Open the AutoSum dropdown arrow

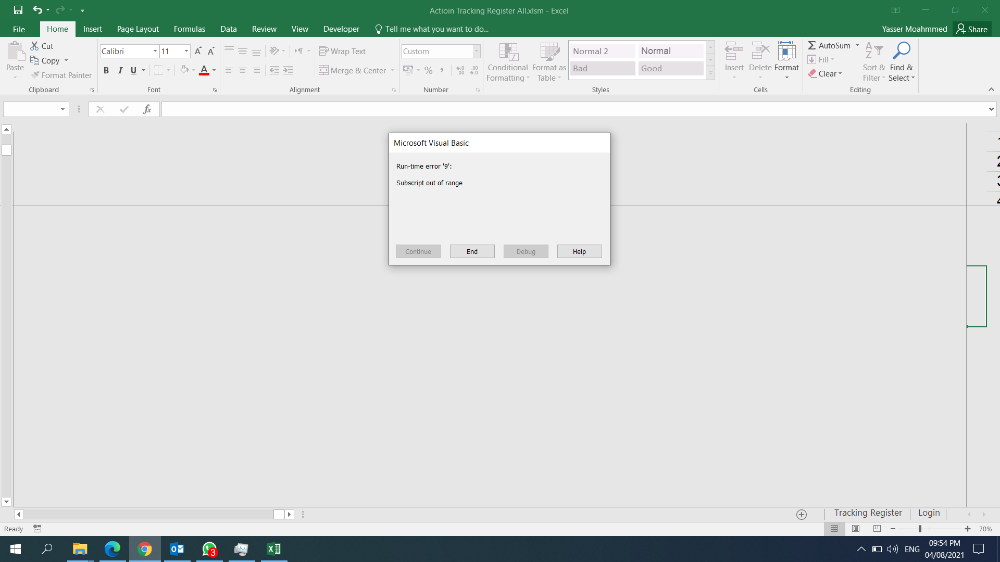857,46
